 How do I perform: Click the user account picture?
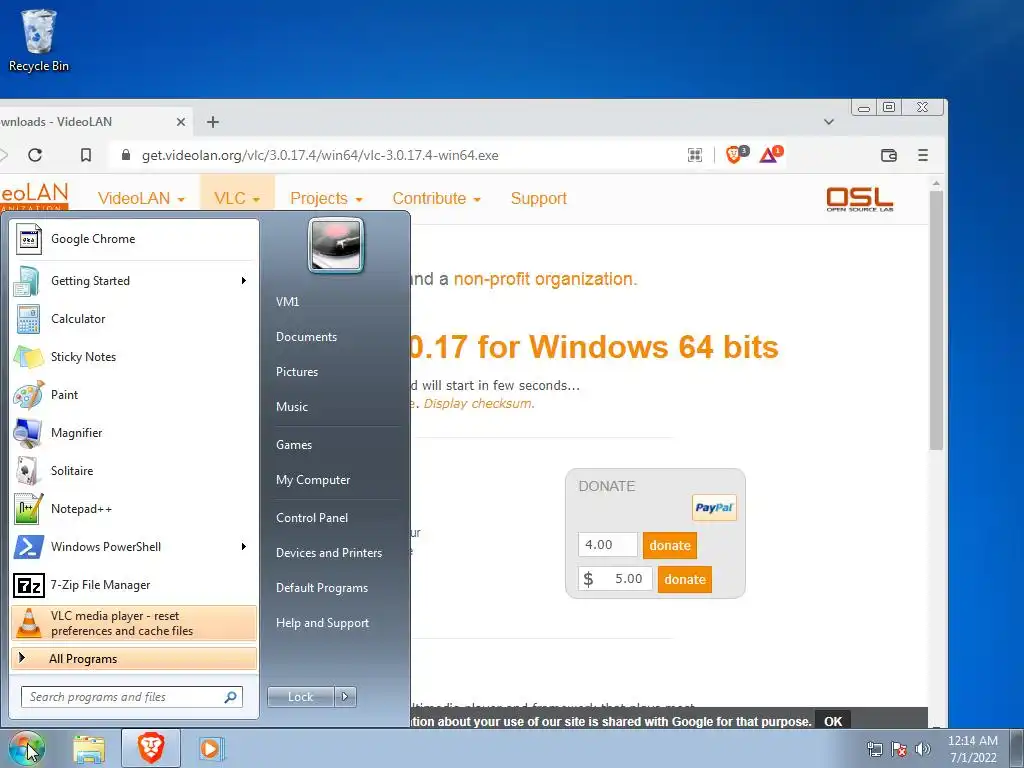pos(336,245)
